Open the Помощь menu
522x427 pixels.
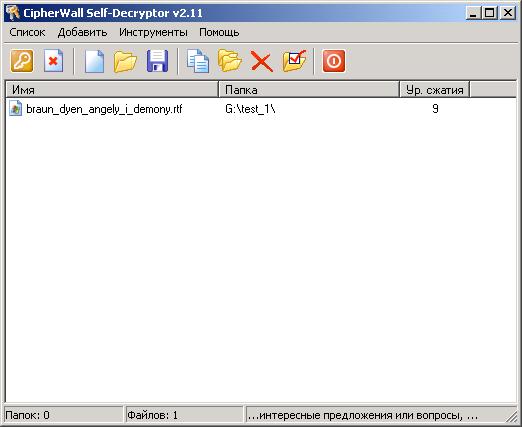tap(219, 32)
